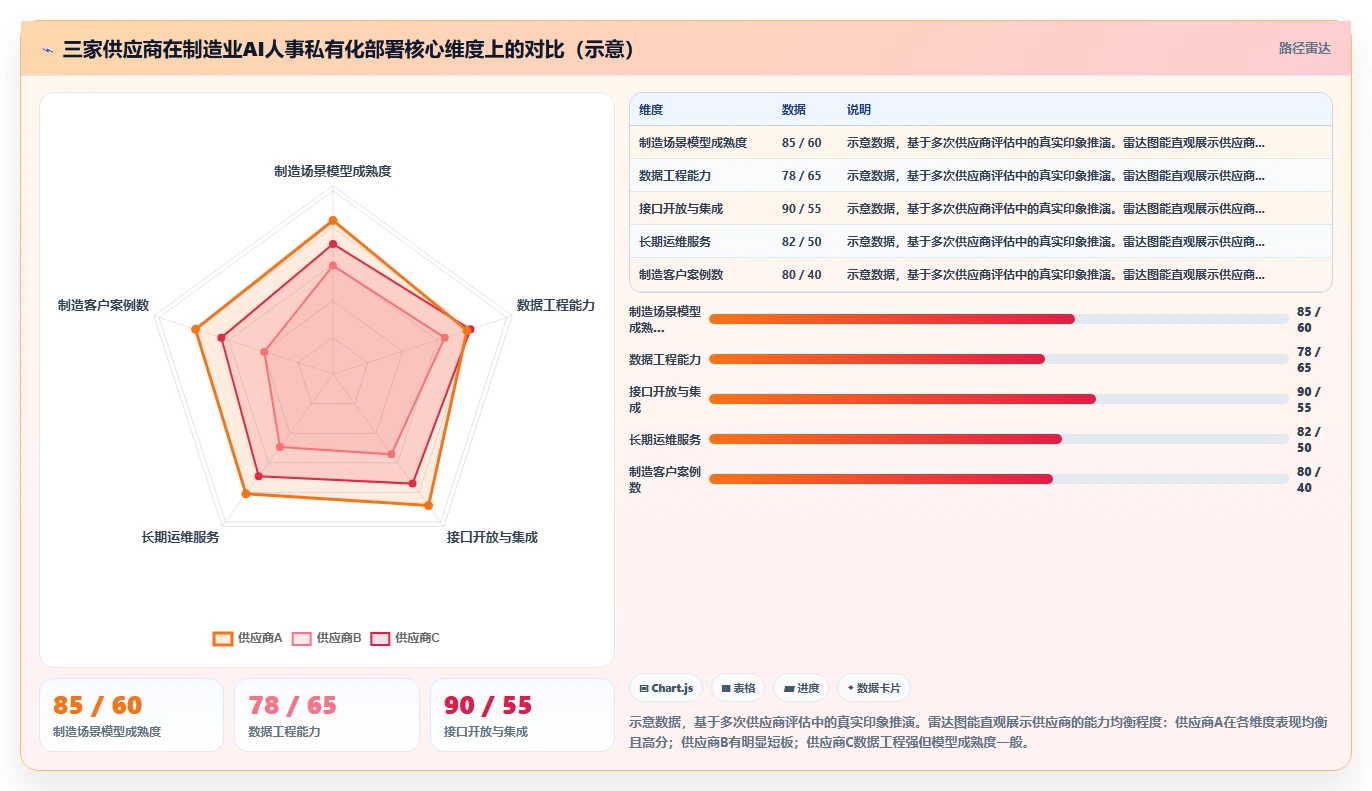1372x791 pixels.
Task: Click the radar axis label 制造场景模型成熟度
Action: point(333,171)
